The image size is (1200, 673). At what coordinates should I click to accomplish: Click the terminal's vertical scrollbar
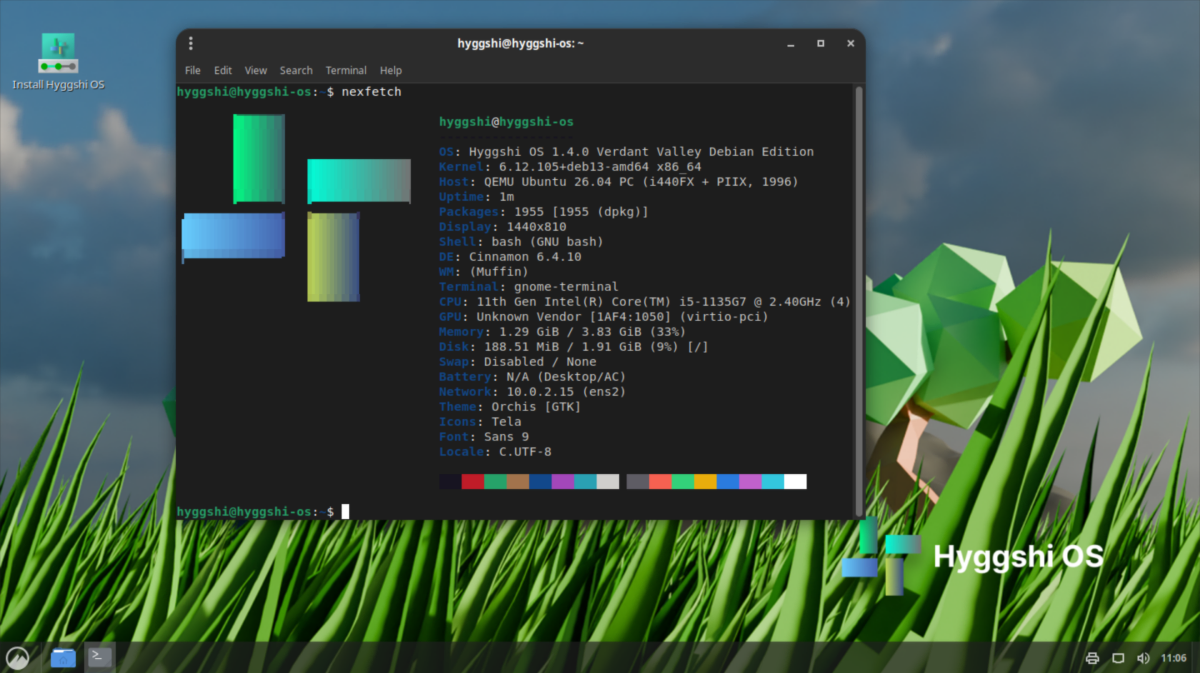coord(858,300)
